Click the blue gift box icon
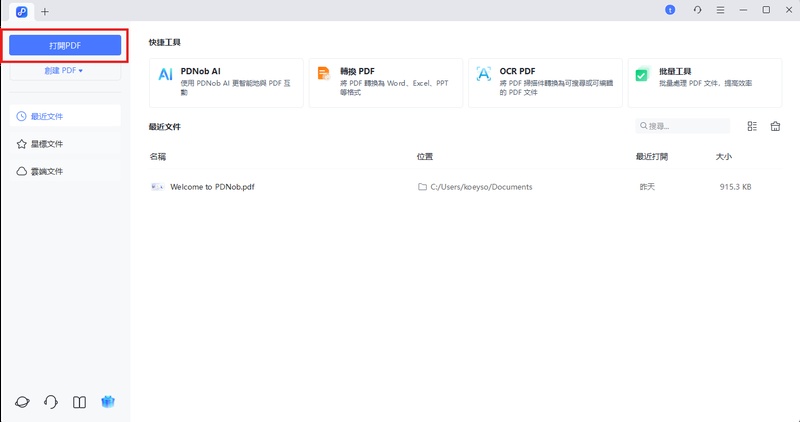This screenshot has height=422, width=800. coord(109,402)
